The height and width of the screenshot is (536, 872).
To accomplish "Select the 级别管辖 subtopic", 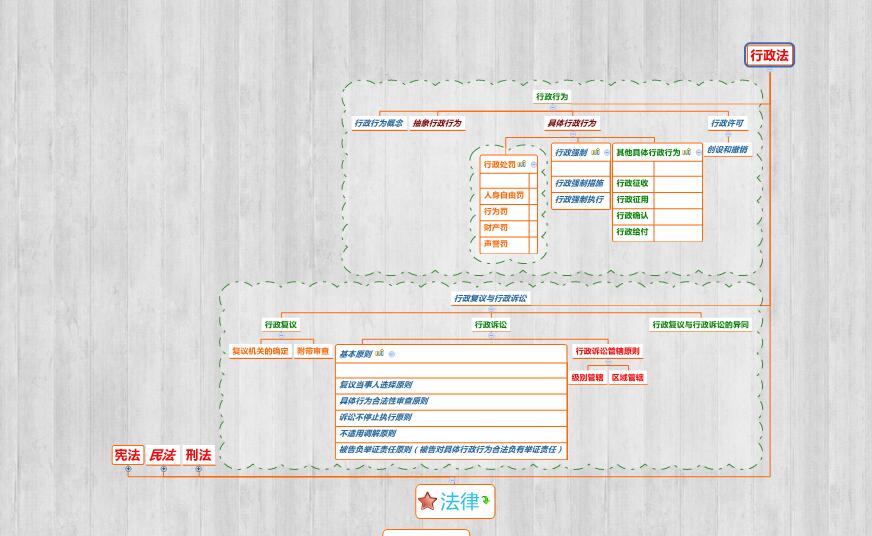I will click(x=587, y=378).
